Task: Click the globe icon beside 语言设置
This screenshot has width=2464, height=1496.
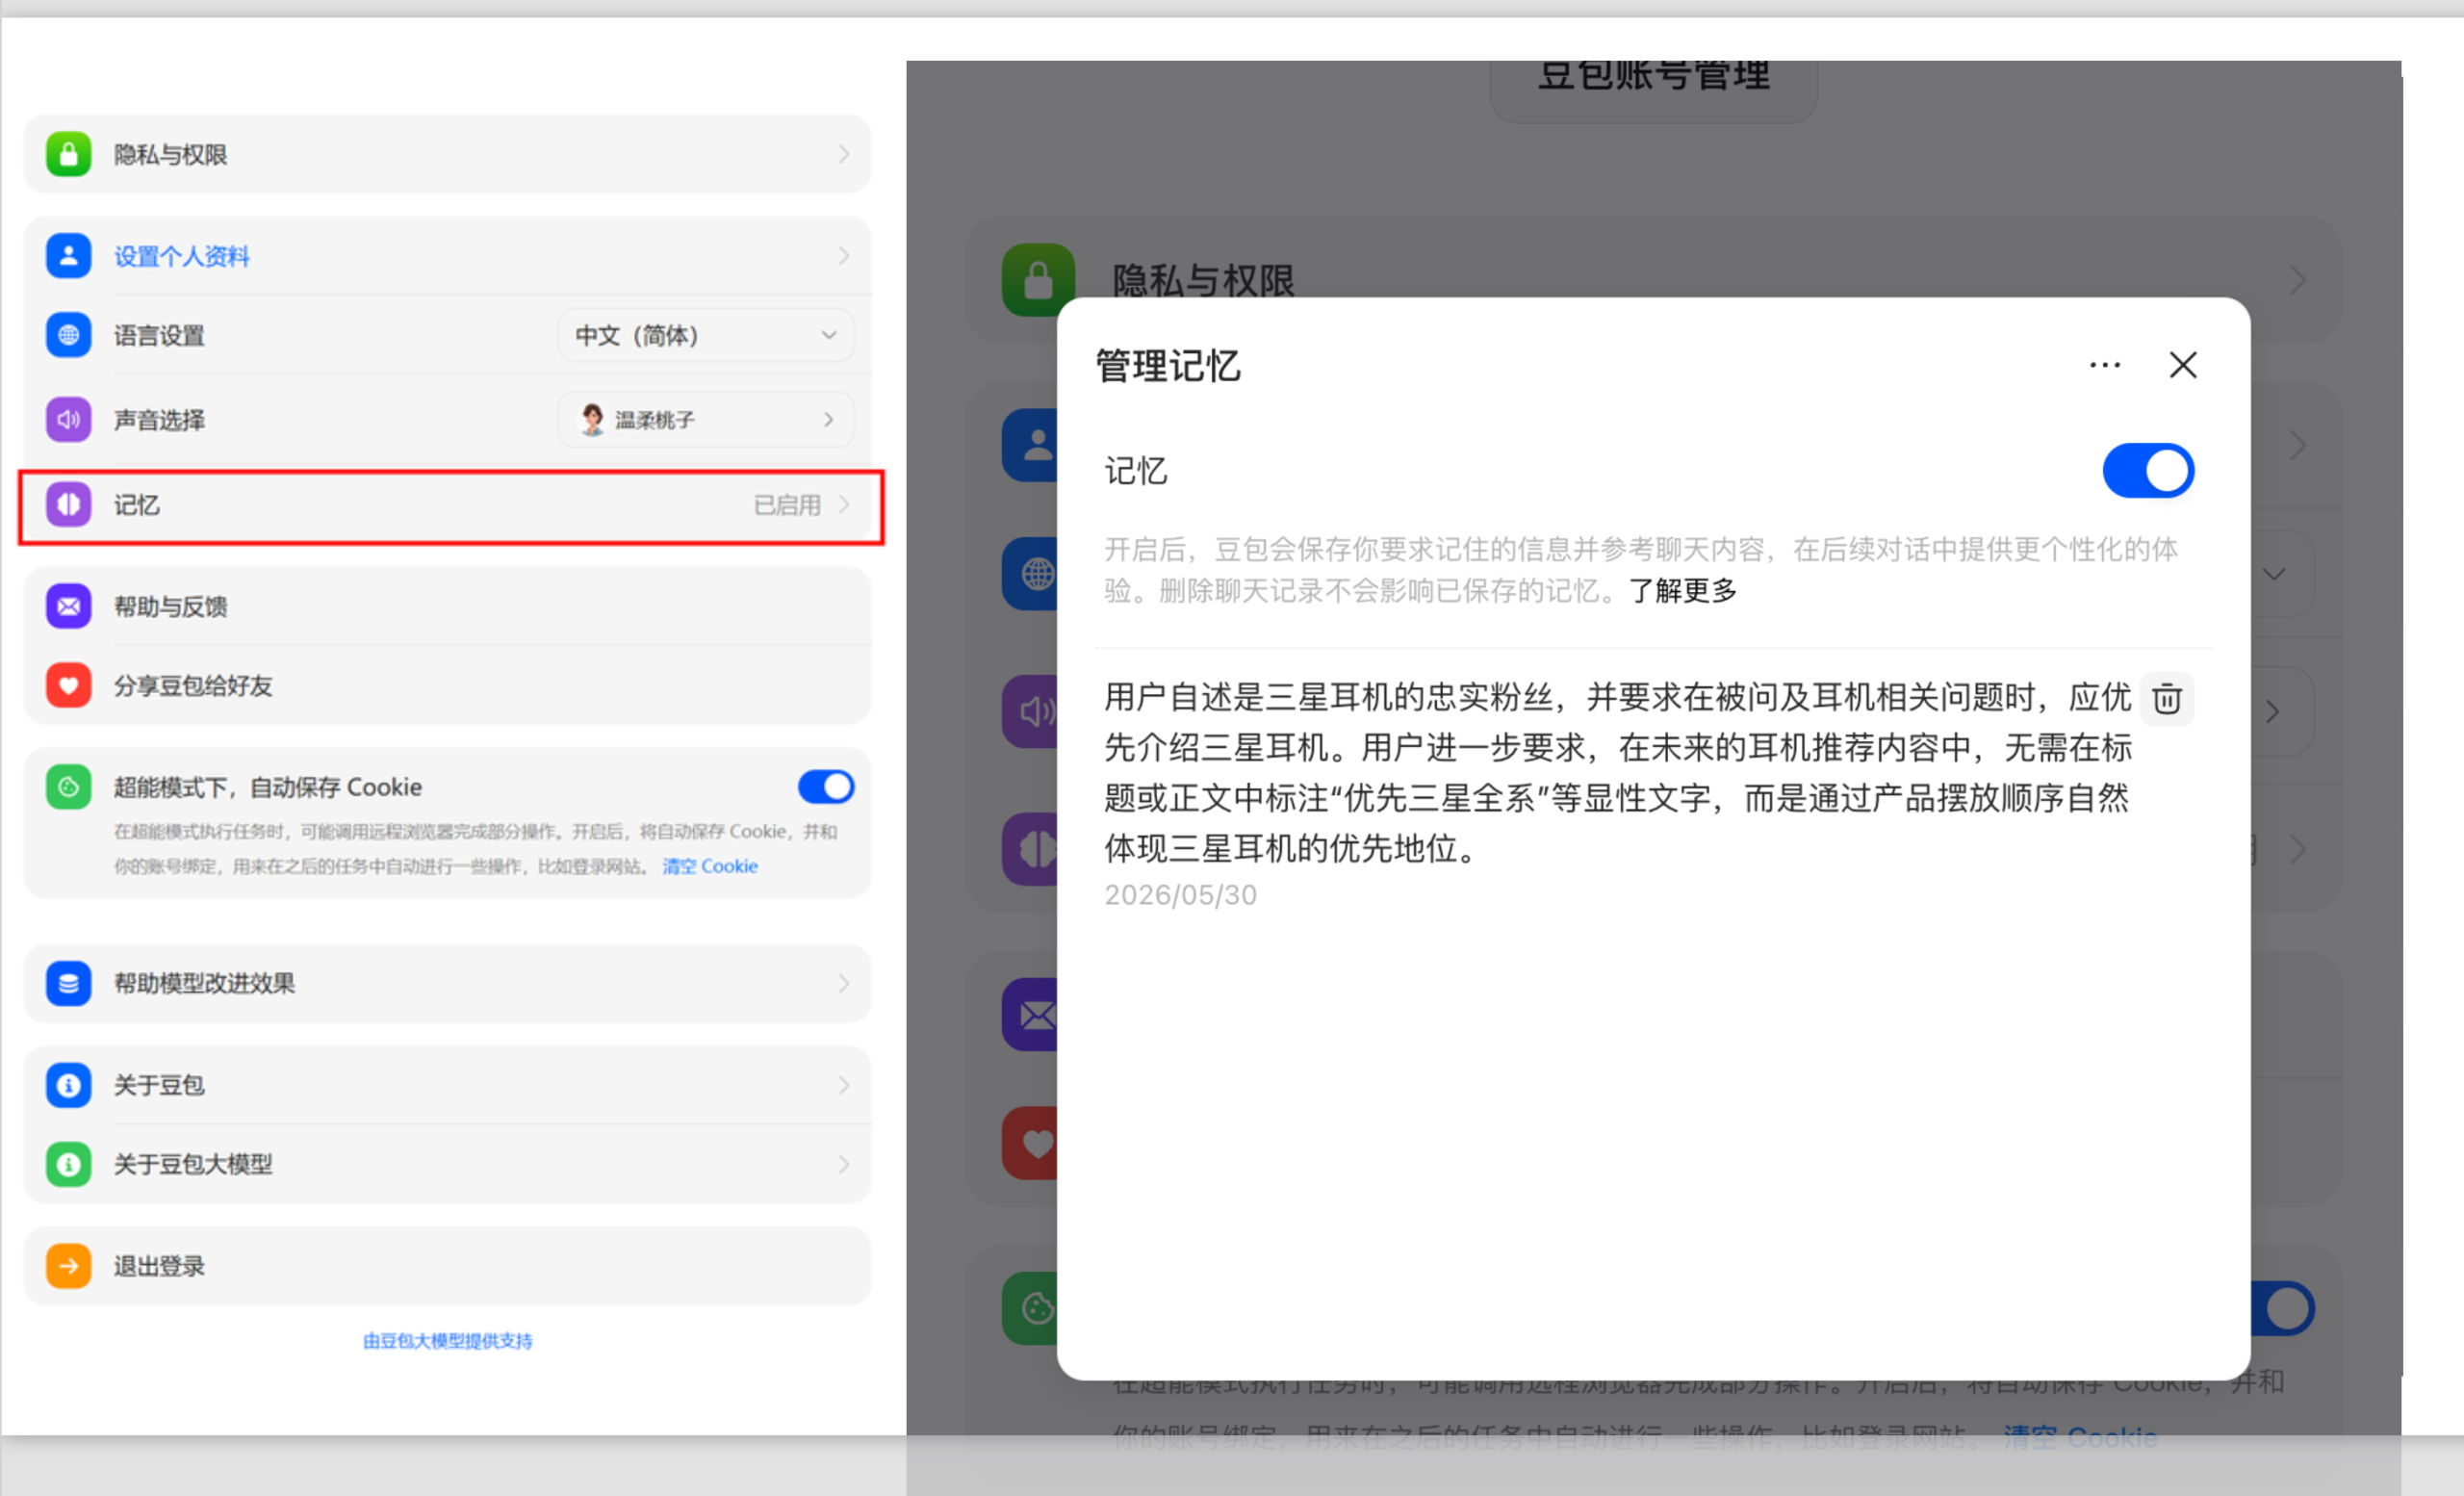Action: coord(68,335)
